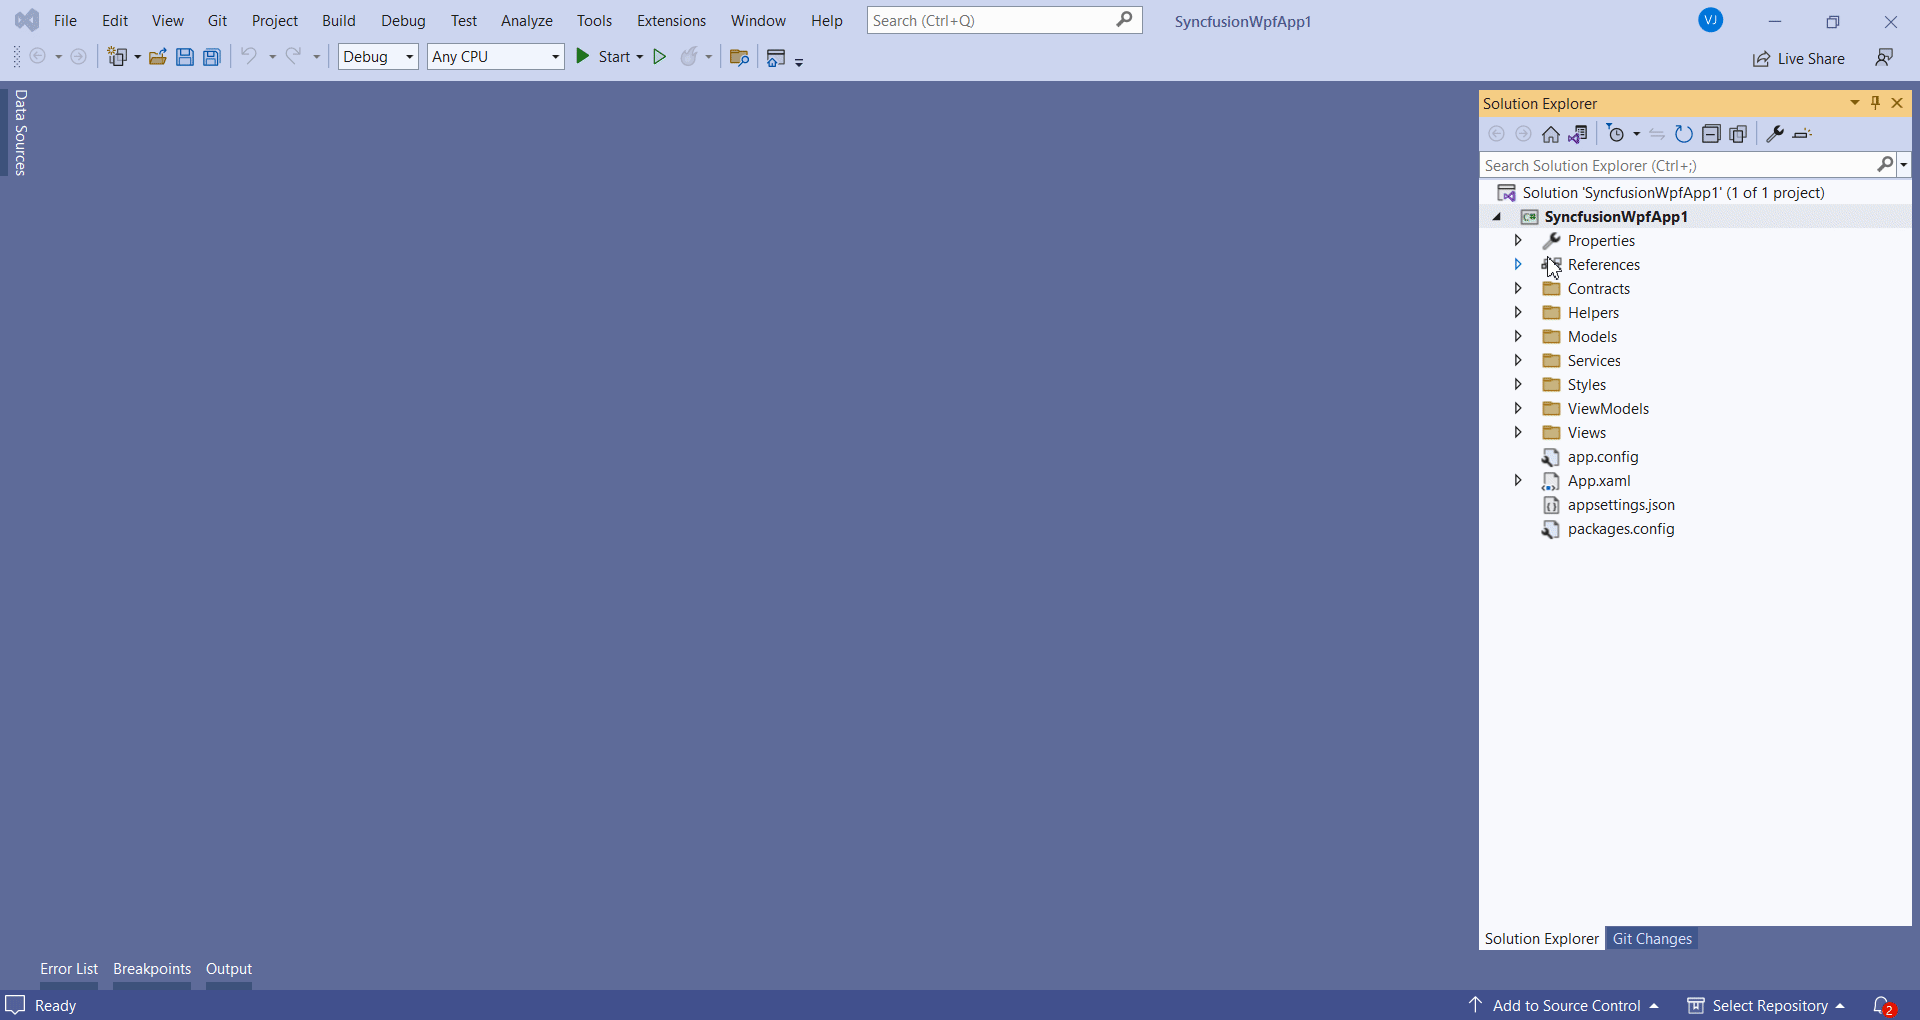Save all open files
This screenshot has height=1020, width=1920.
tap(212, 57)
